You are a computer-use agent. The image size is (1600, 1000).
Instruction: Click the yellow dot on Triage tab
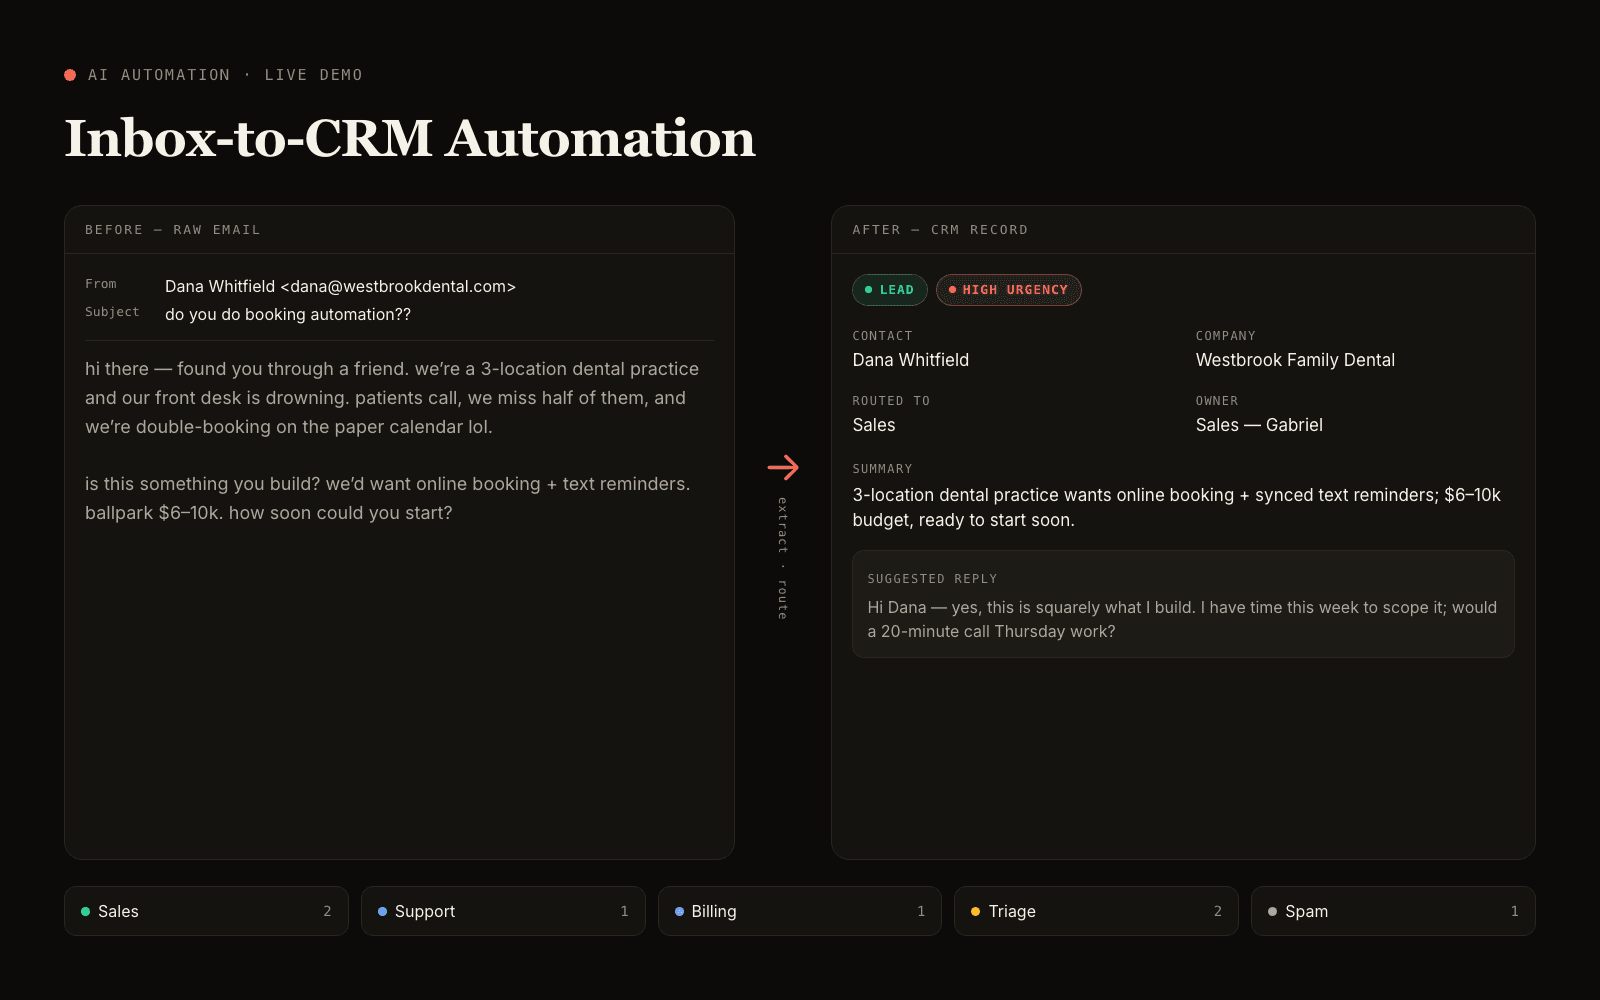(976, 911)
